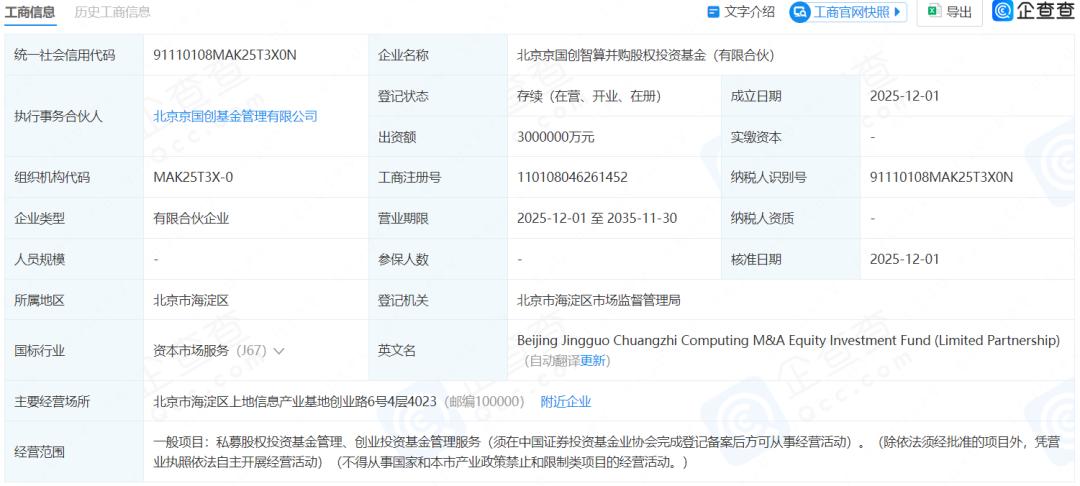Expand the 资本市场服务 (J67) dropdown chevron
The image size is (1080, 486).
coord(279,350)
